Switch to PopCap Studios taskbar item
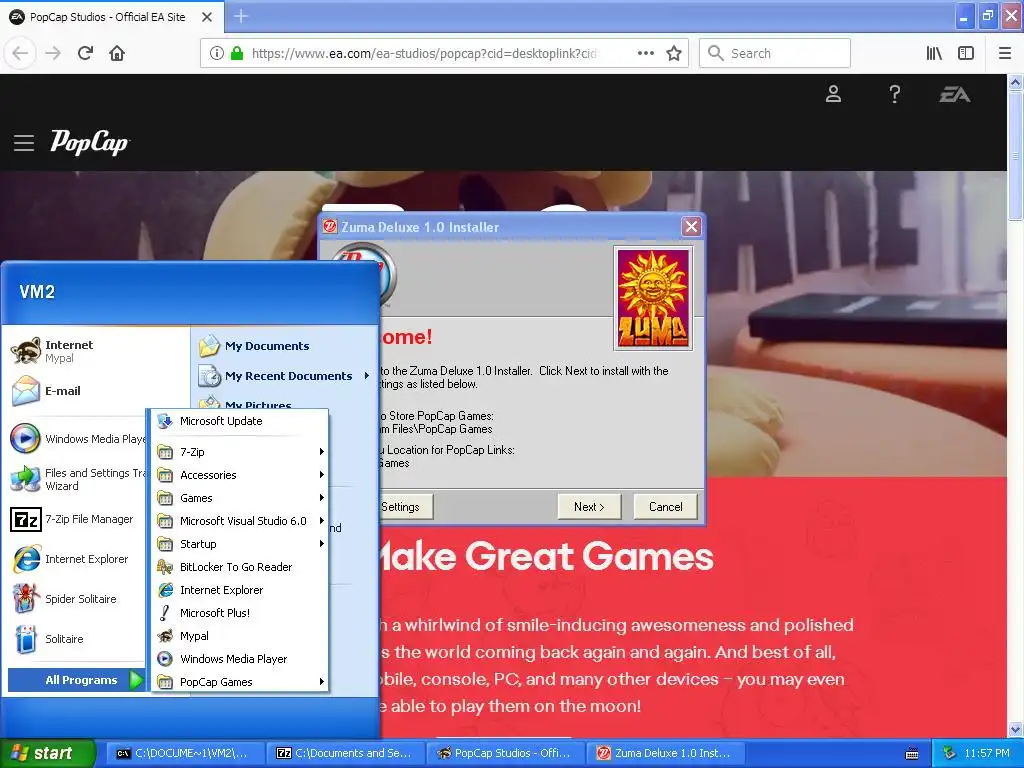Image resolution: width=1024 pixels, height=768 pixels. point(505,753)
